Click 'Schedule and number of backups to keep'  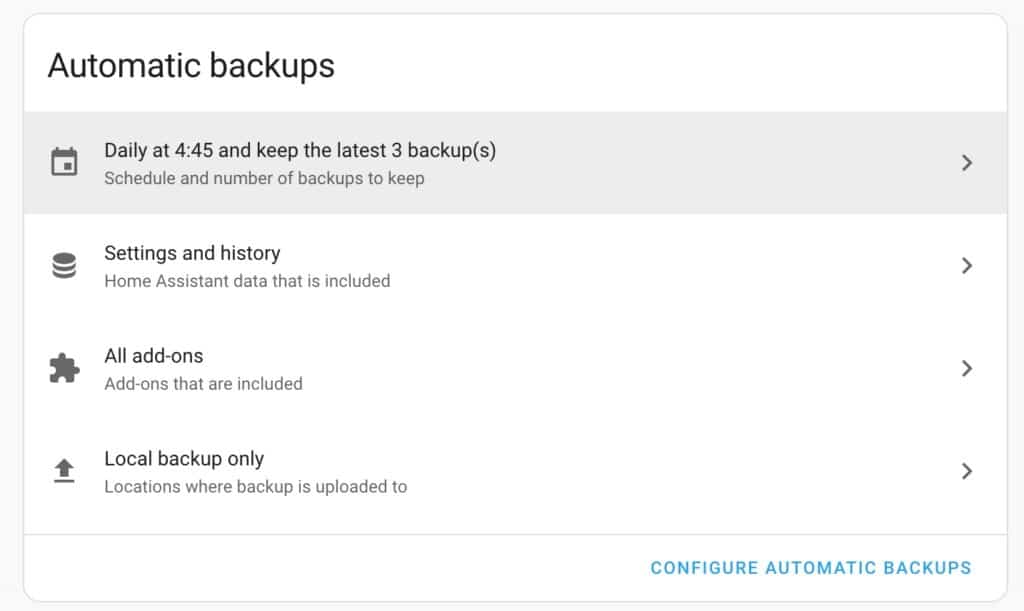pyautogui.click(x=264, y=179)
